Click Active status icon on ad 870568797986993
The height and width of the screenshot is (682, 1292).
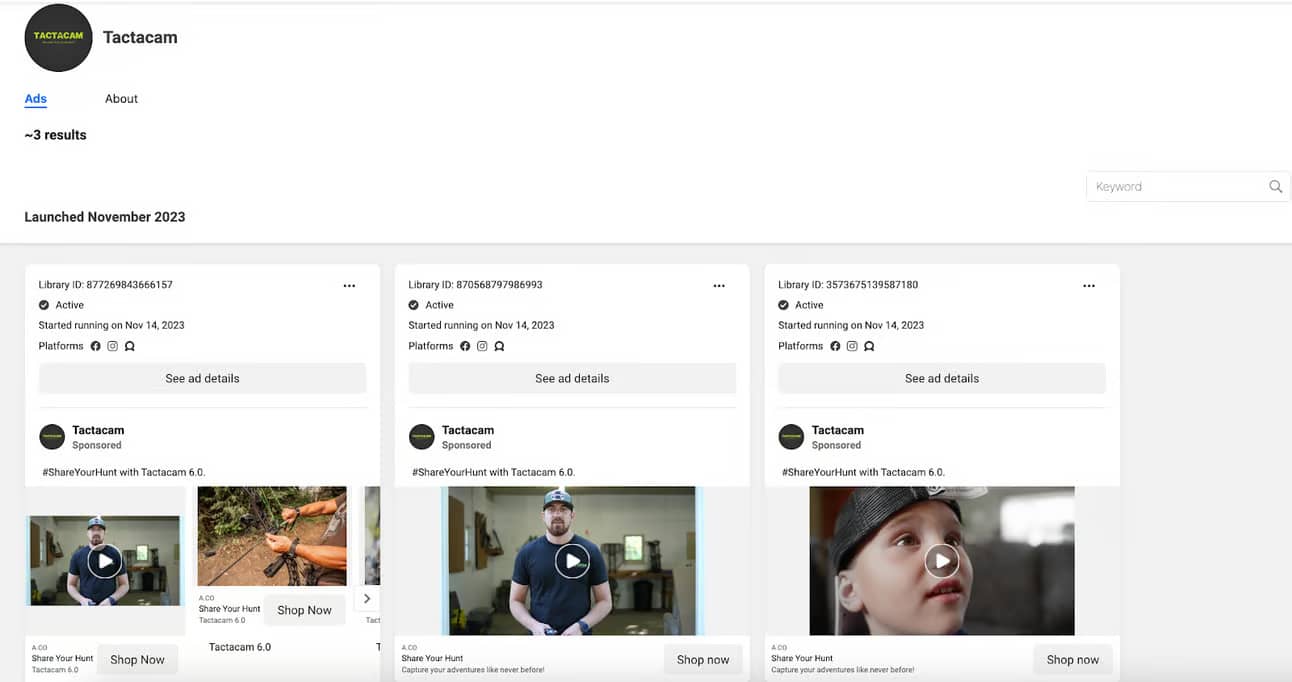pyautogui.click(x=414, y=305)
